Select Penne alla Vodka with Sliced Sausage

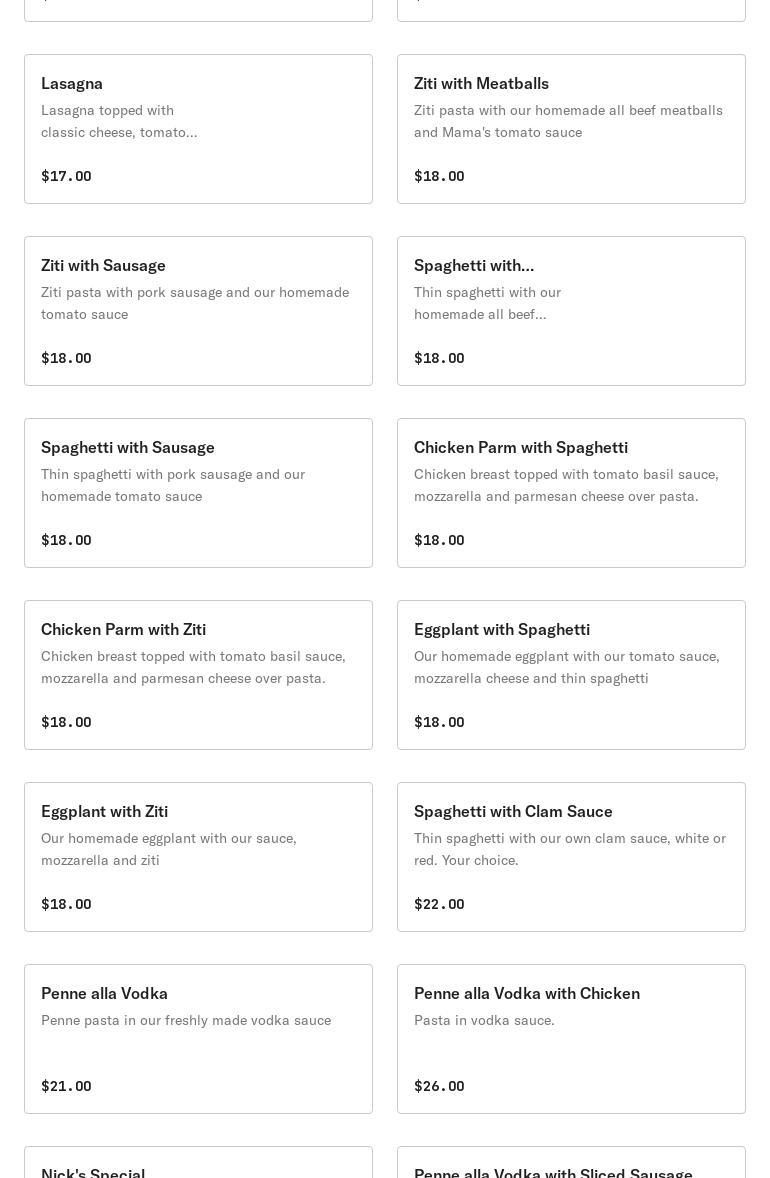(571, 1166)
